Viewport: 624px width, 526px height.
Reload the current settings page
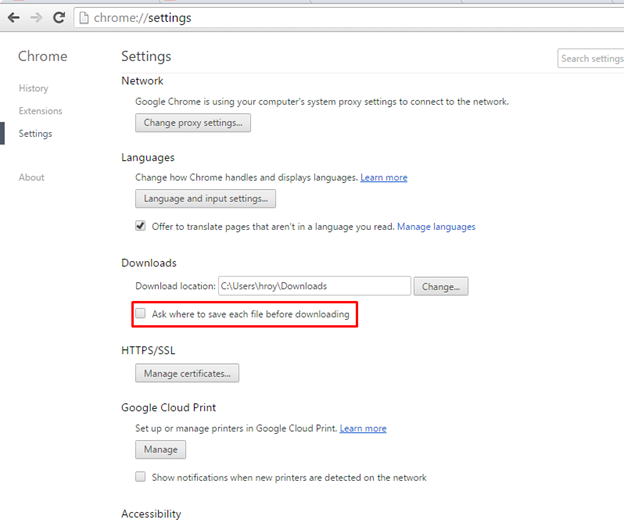click(60, 18)
